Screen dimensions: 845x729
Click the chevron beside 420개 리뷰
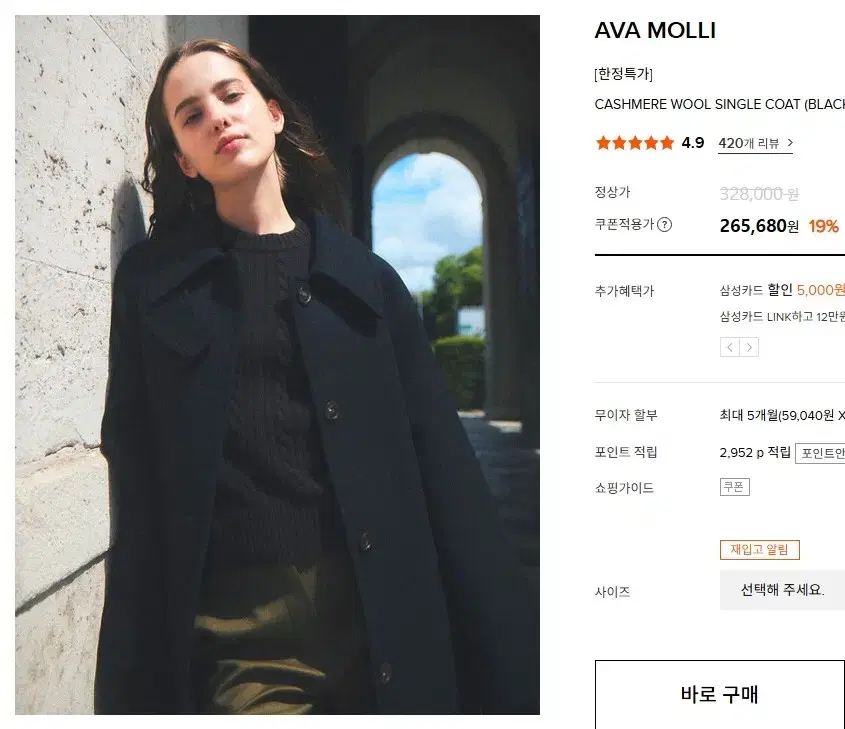coord(790,143)
